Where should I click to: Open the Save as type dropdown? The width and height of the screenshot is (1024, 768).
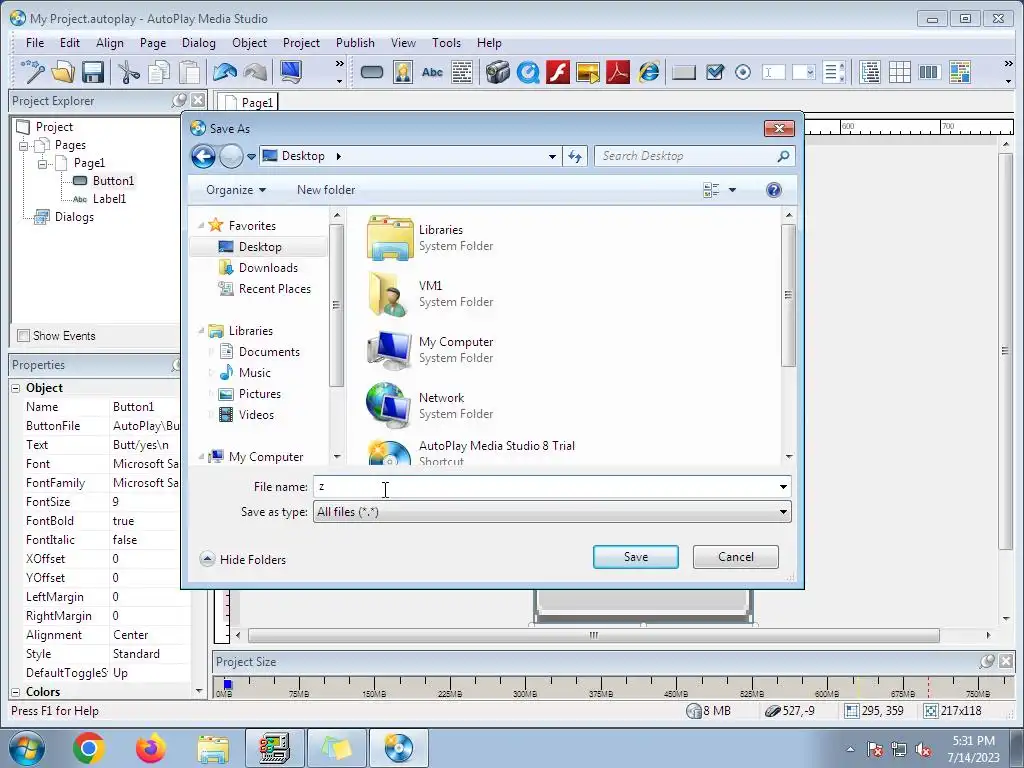pos(783,512)
